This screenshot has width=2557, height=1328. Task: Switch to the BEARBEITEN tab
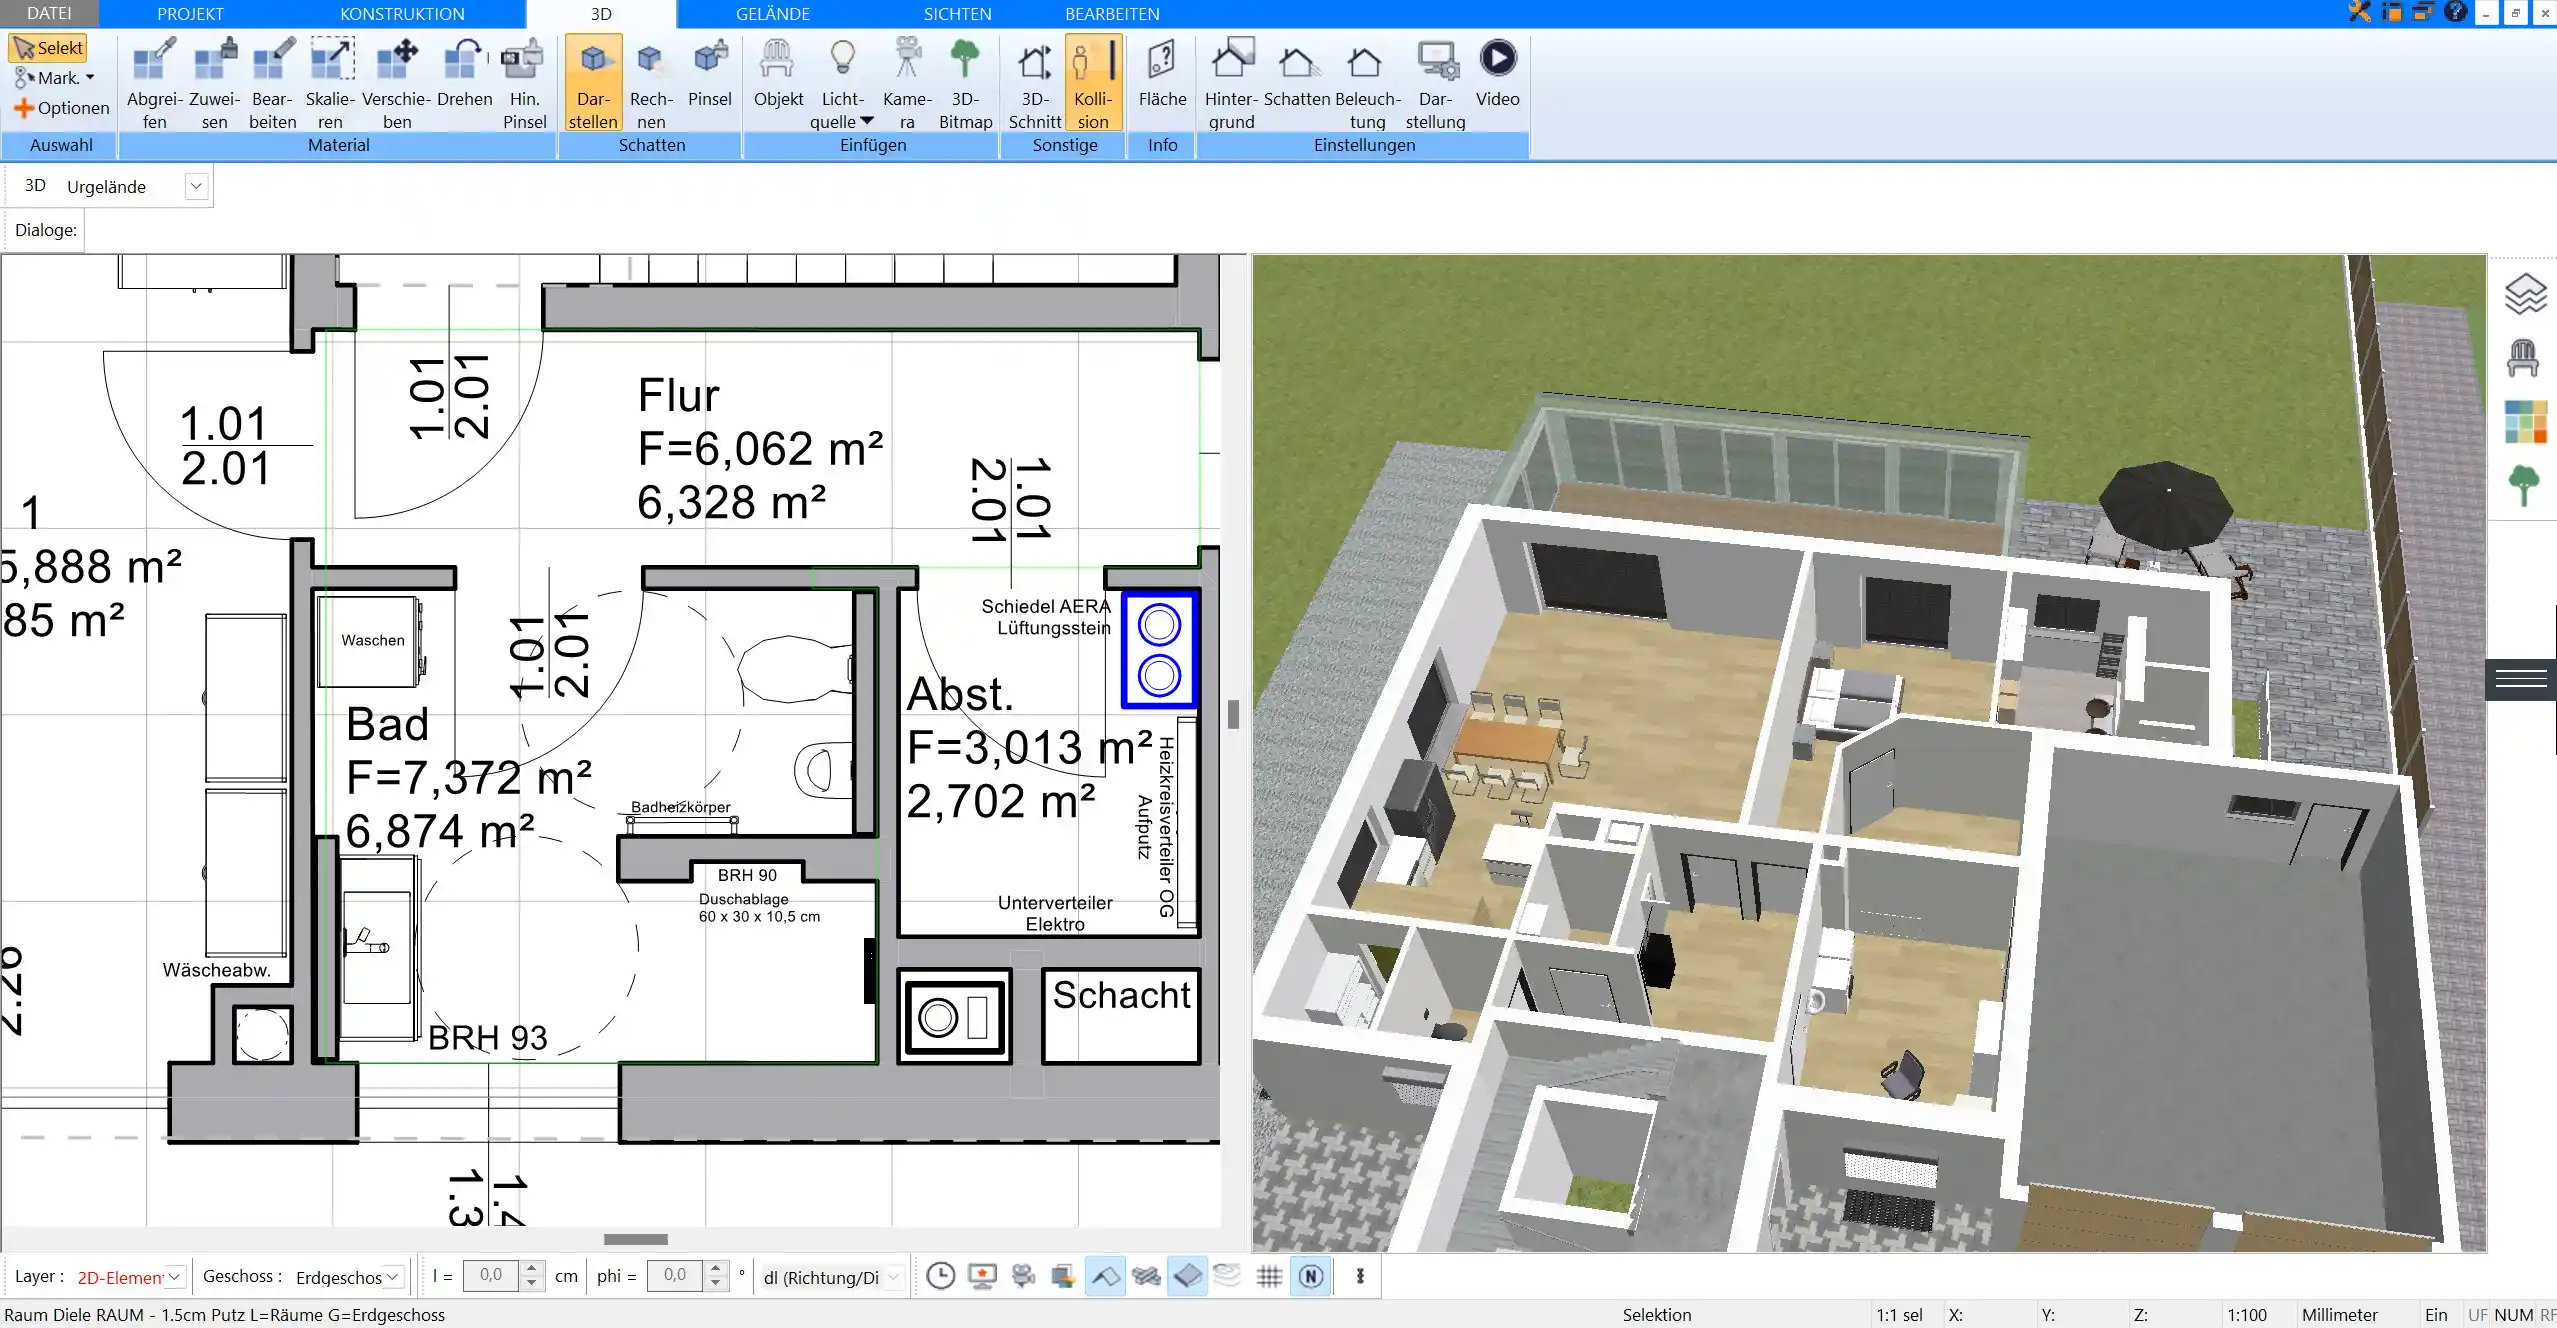pos(1112,14)
